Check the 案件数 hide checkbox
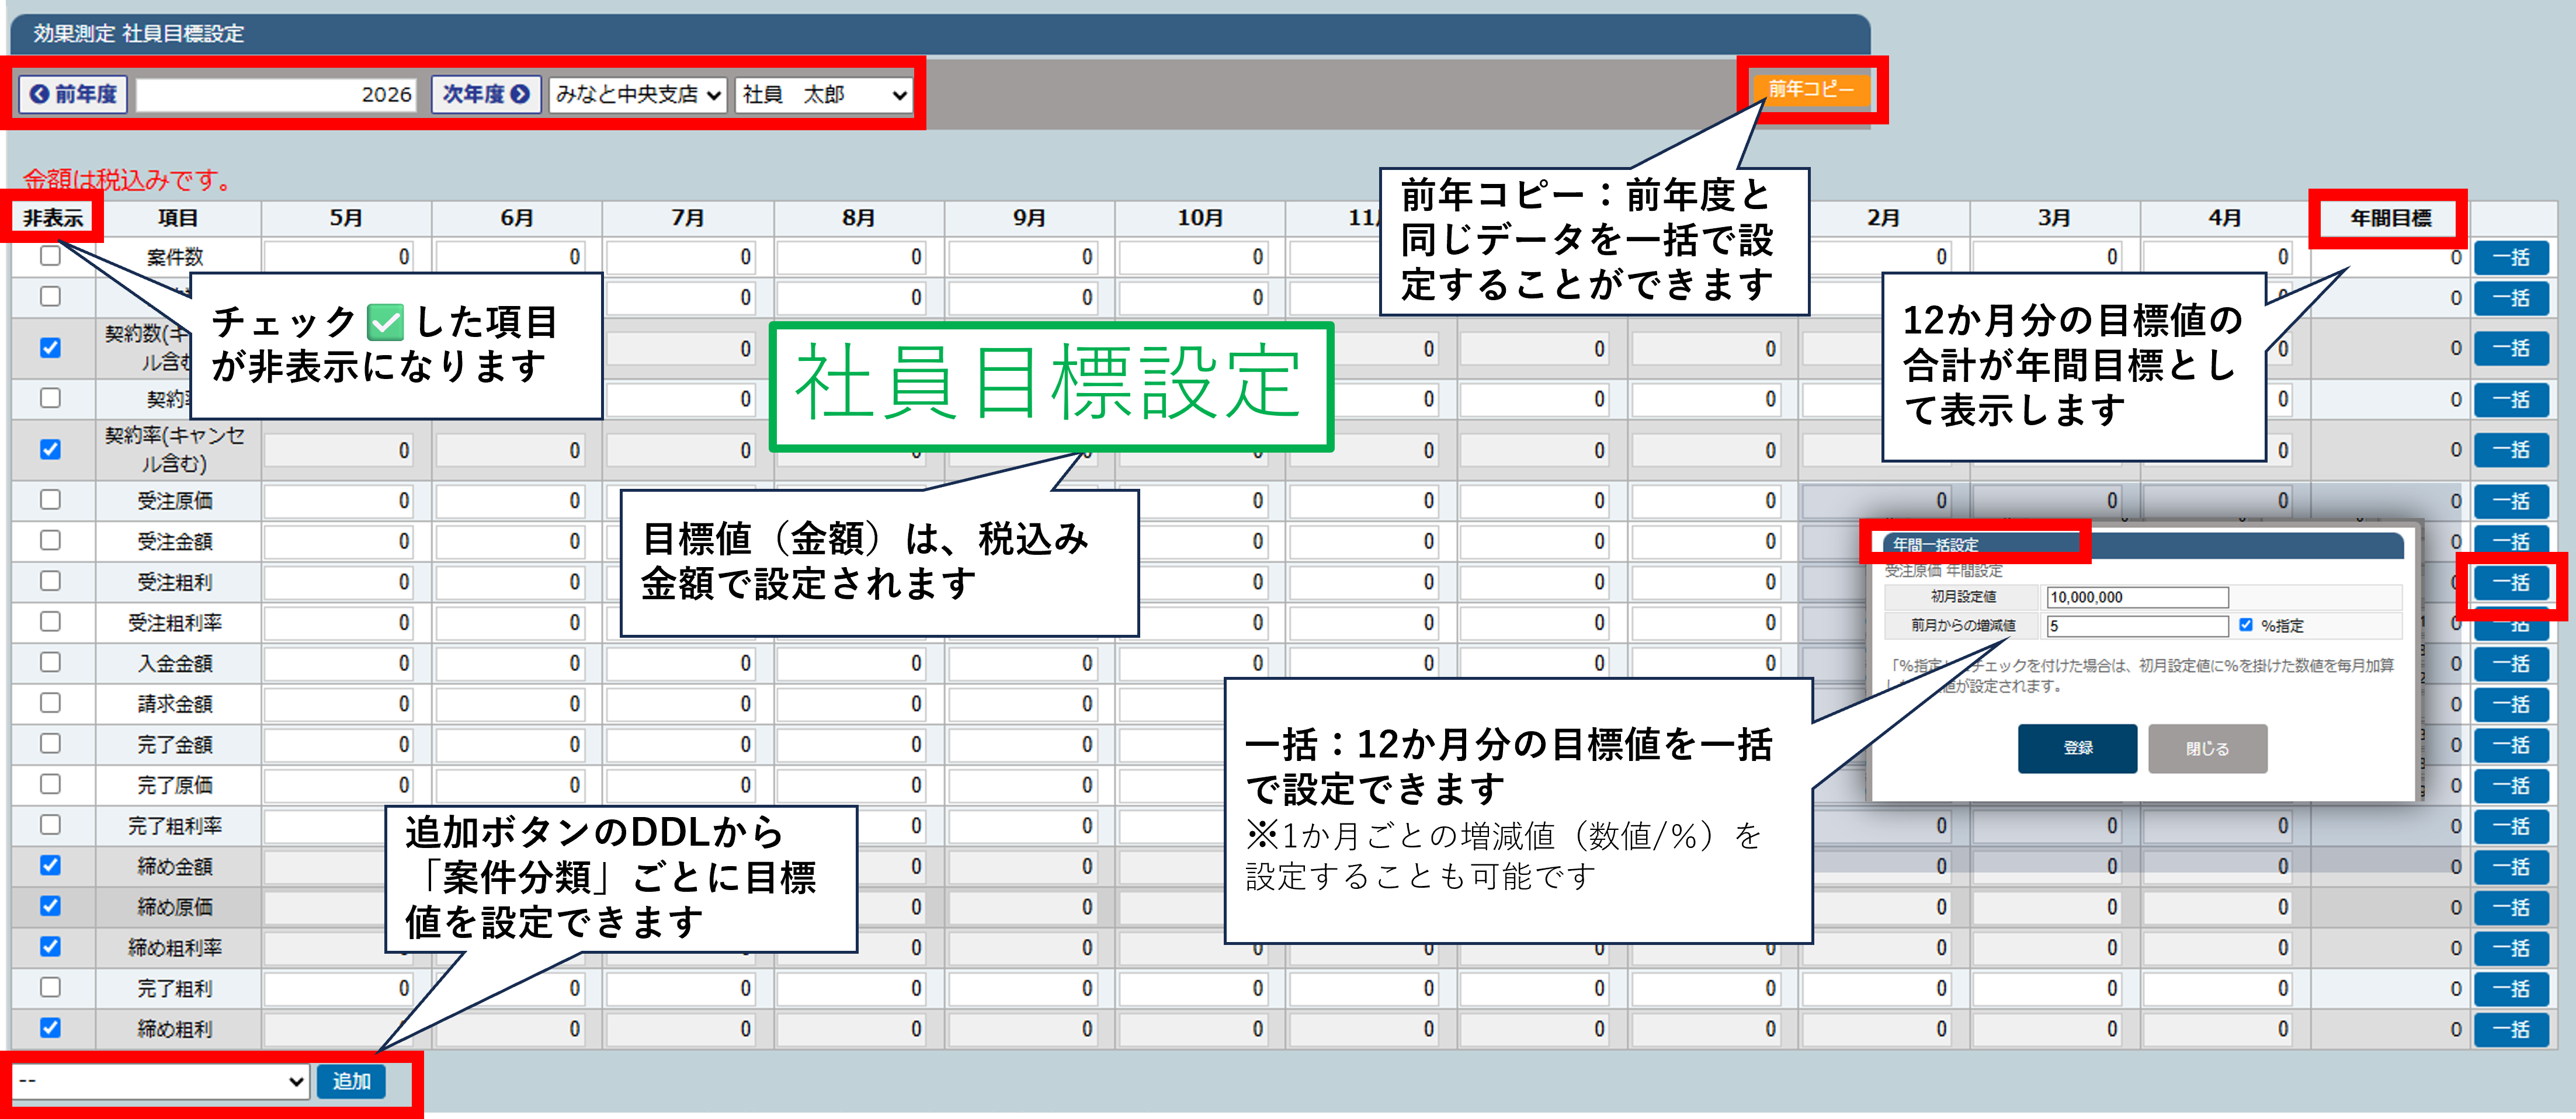 (50, 256)
